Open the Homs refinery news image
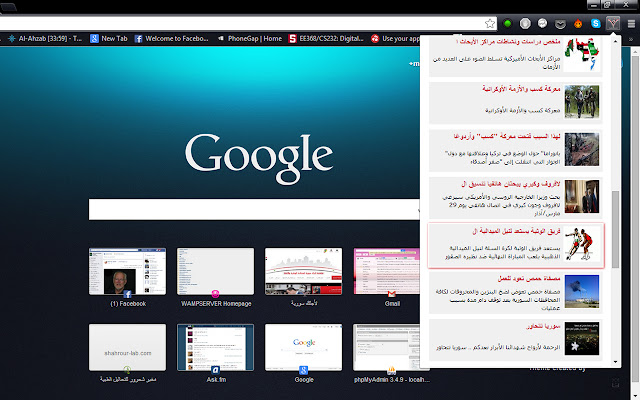This screenshot has height=400, width=640. [582, 291]
